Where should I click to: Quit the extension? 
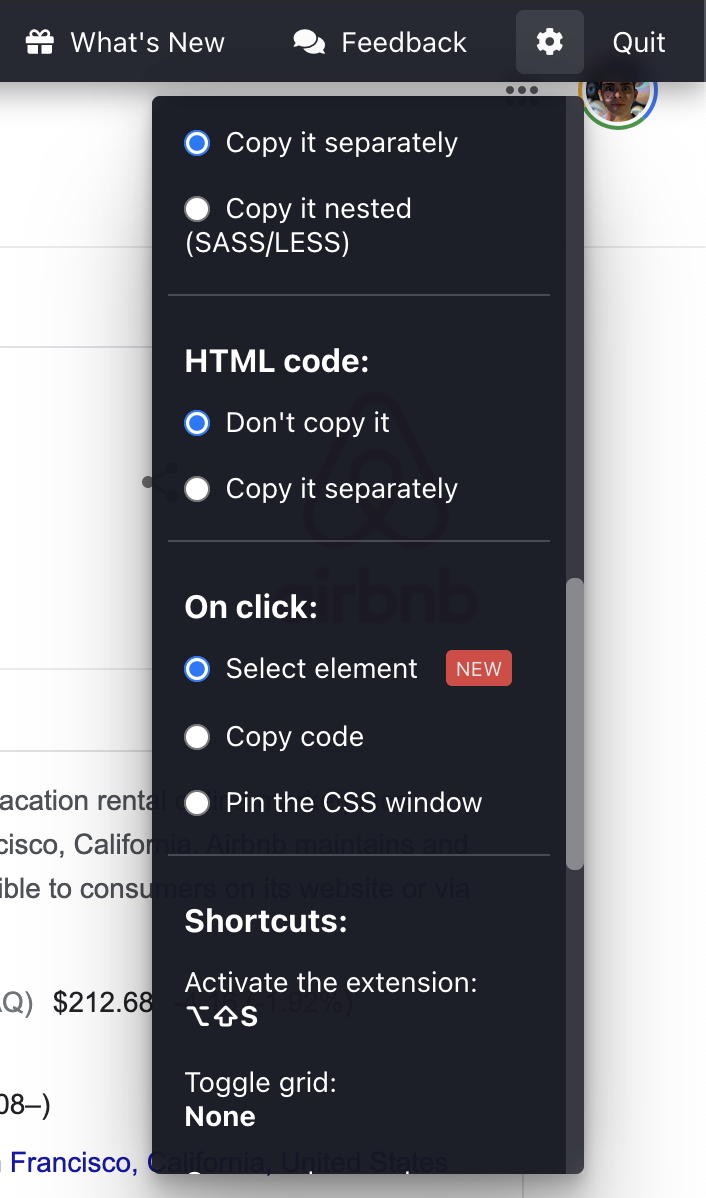coord(639,42)
